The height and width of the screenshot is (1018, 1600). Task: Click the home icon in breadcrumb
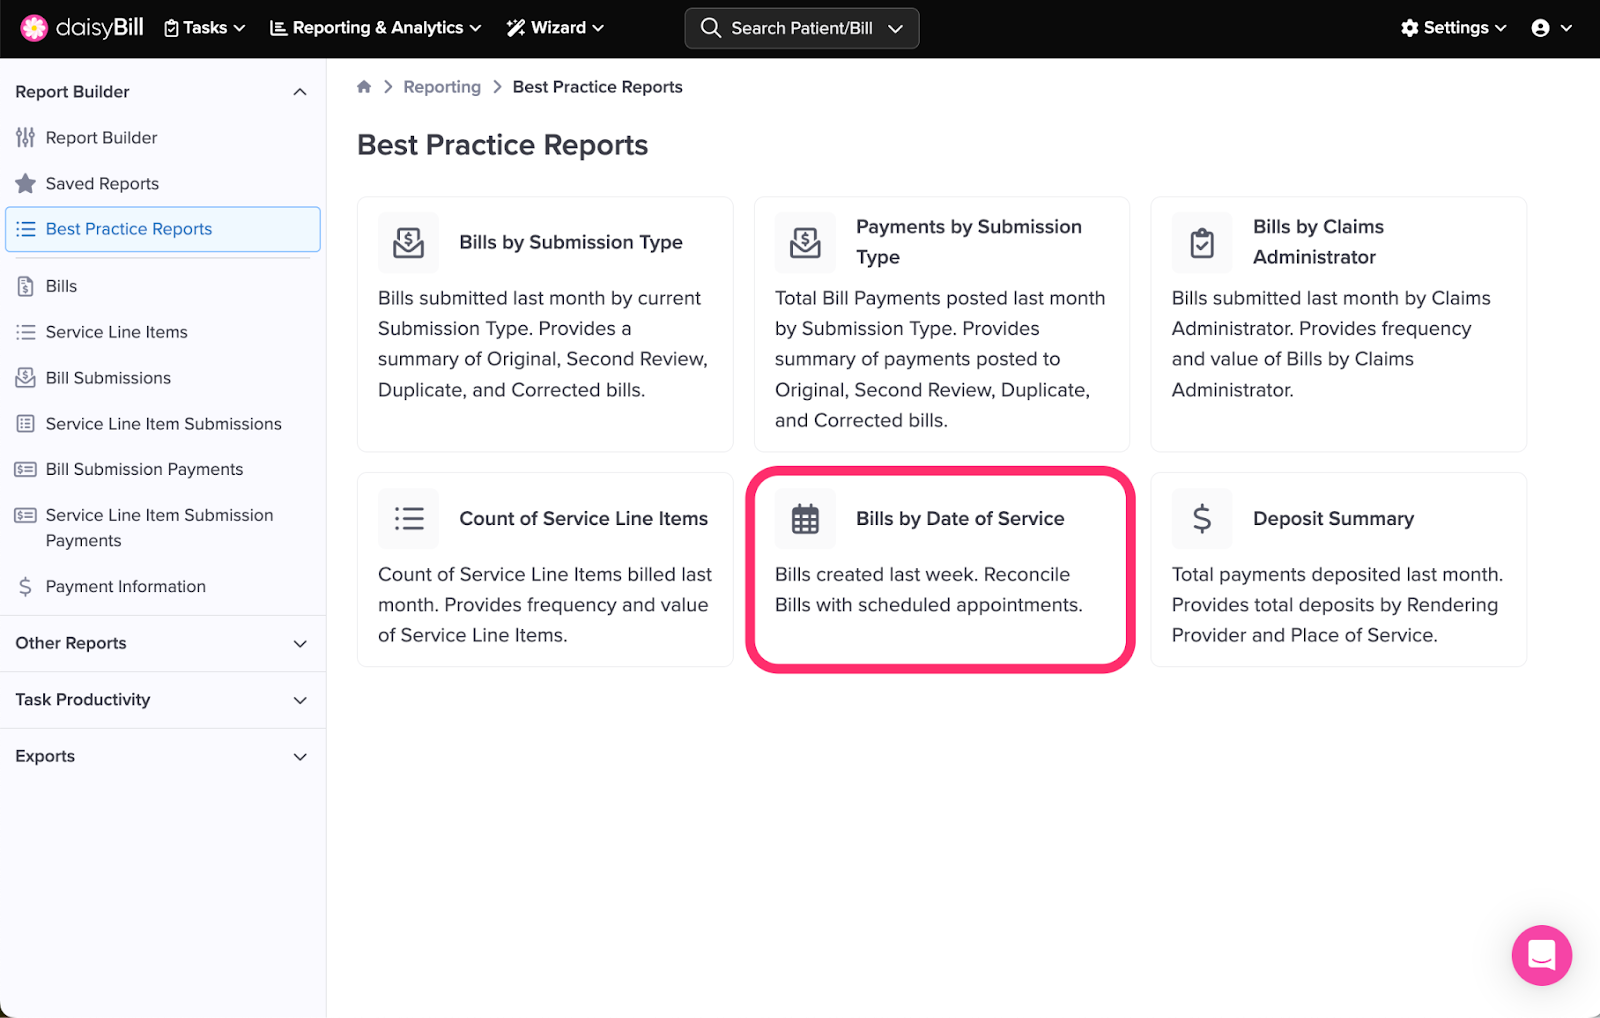tap(364, 87)
